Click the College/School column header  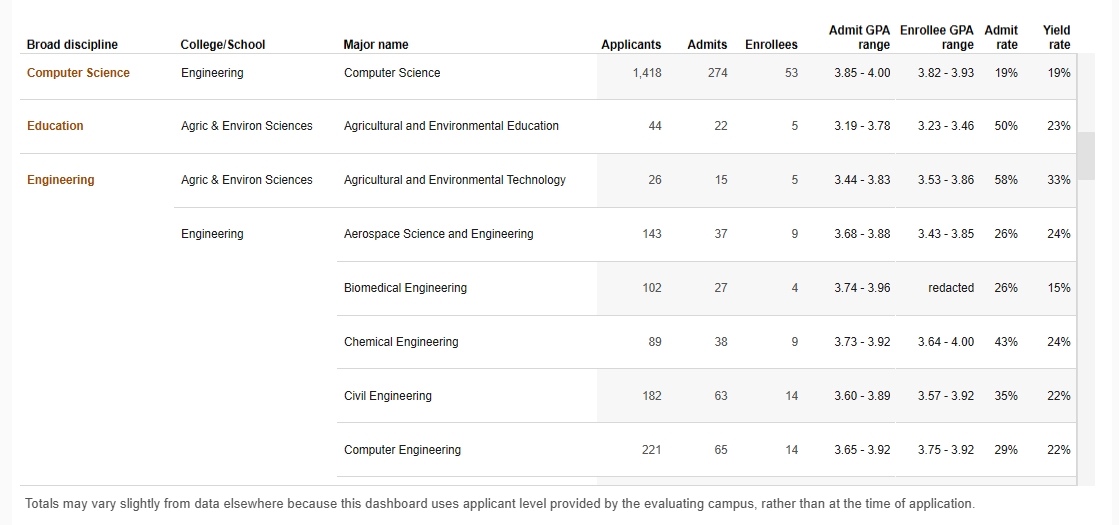click(223, 45)
